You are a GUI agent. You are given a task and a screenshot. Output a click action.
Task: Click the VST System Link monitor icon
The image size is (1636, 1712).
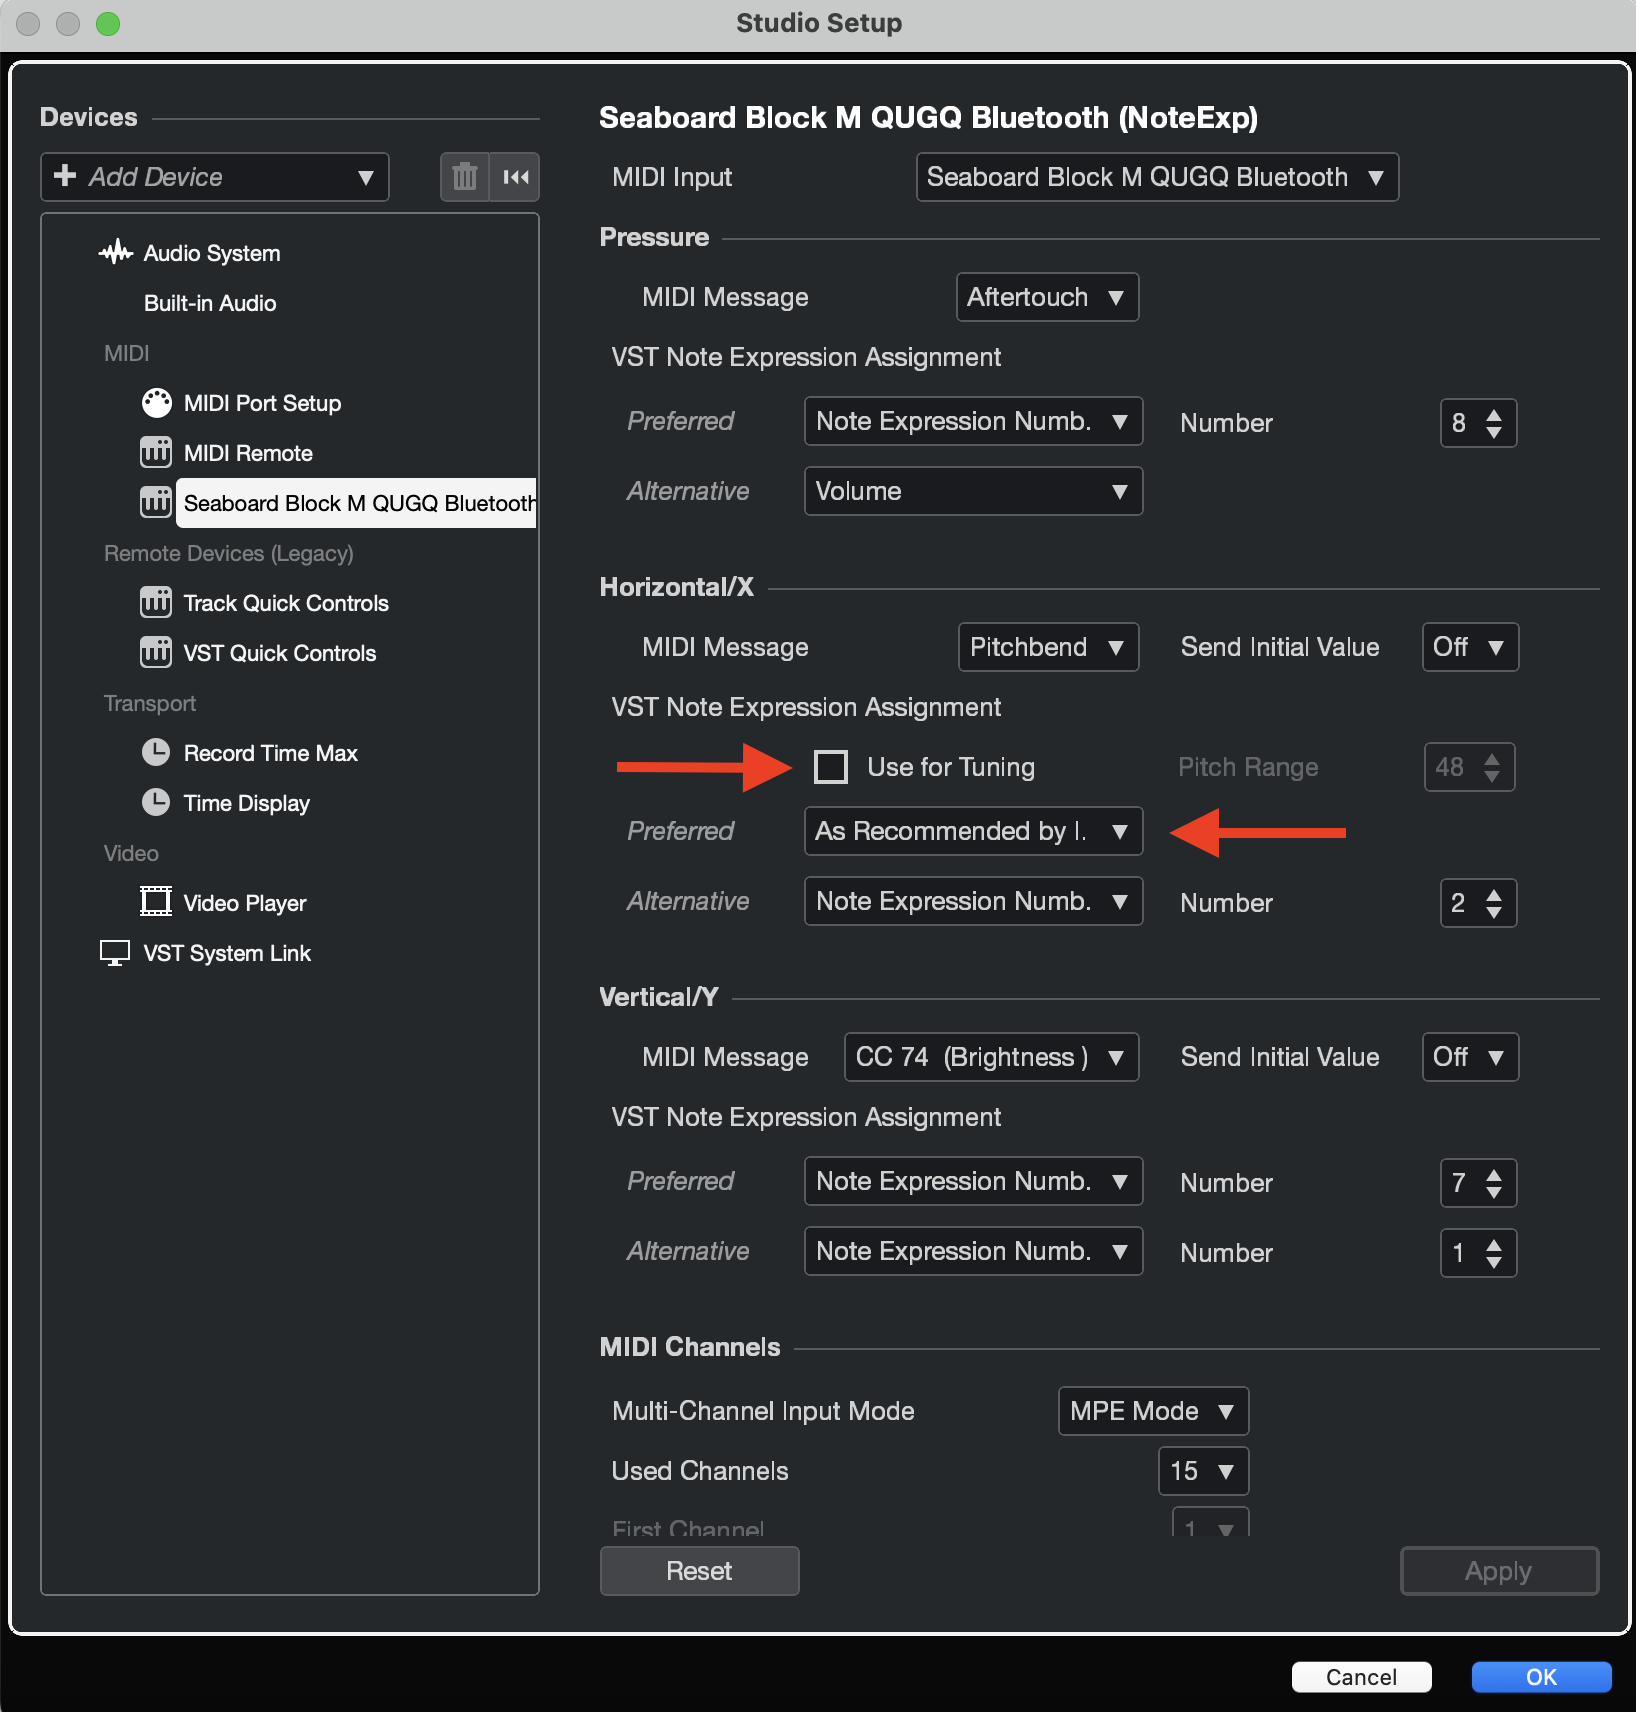115,952
